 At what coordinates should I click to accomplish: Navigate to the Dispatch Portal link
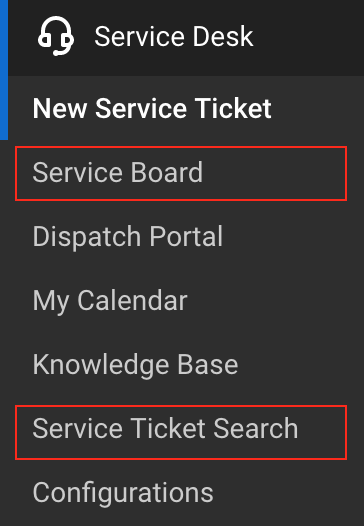(x=127, y=237)
